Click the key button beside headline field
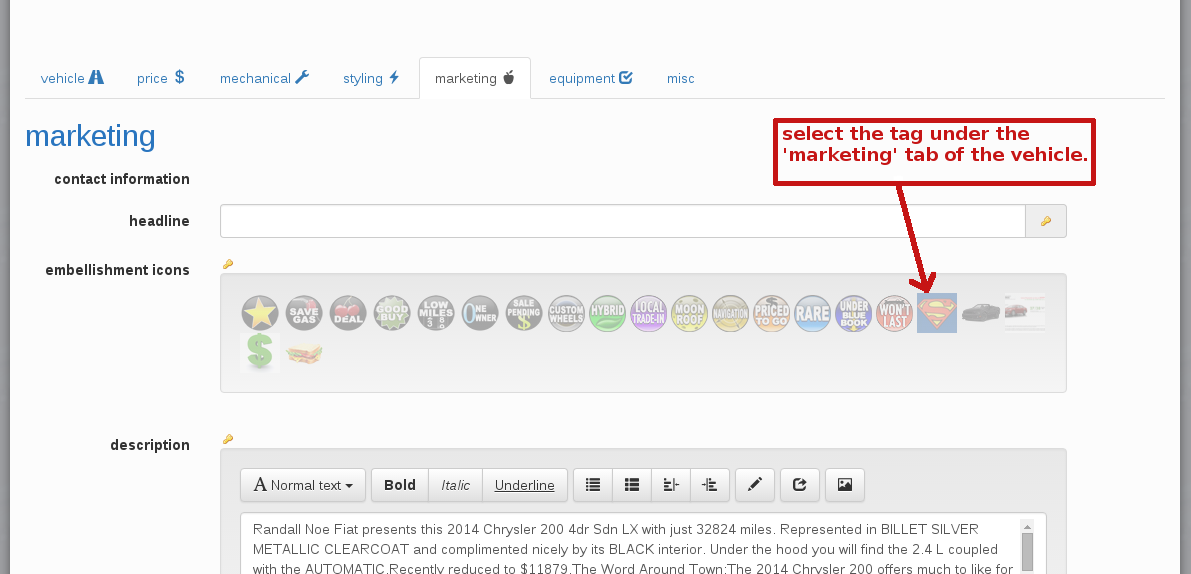The width and height of the screenshot is (1191, 574). click(1046, 221)
